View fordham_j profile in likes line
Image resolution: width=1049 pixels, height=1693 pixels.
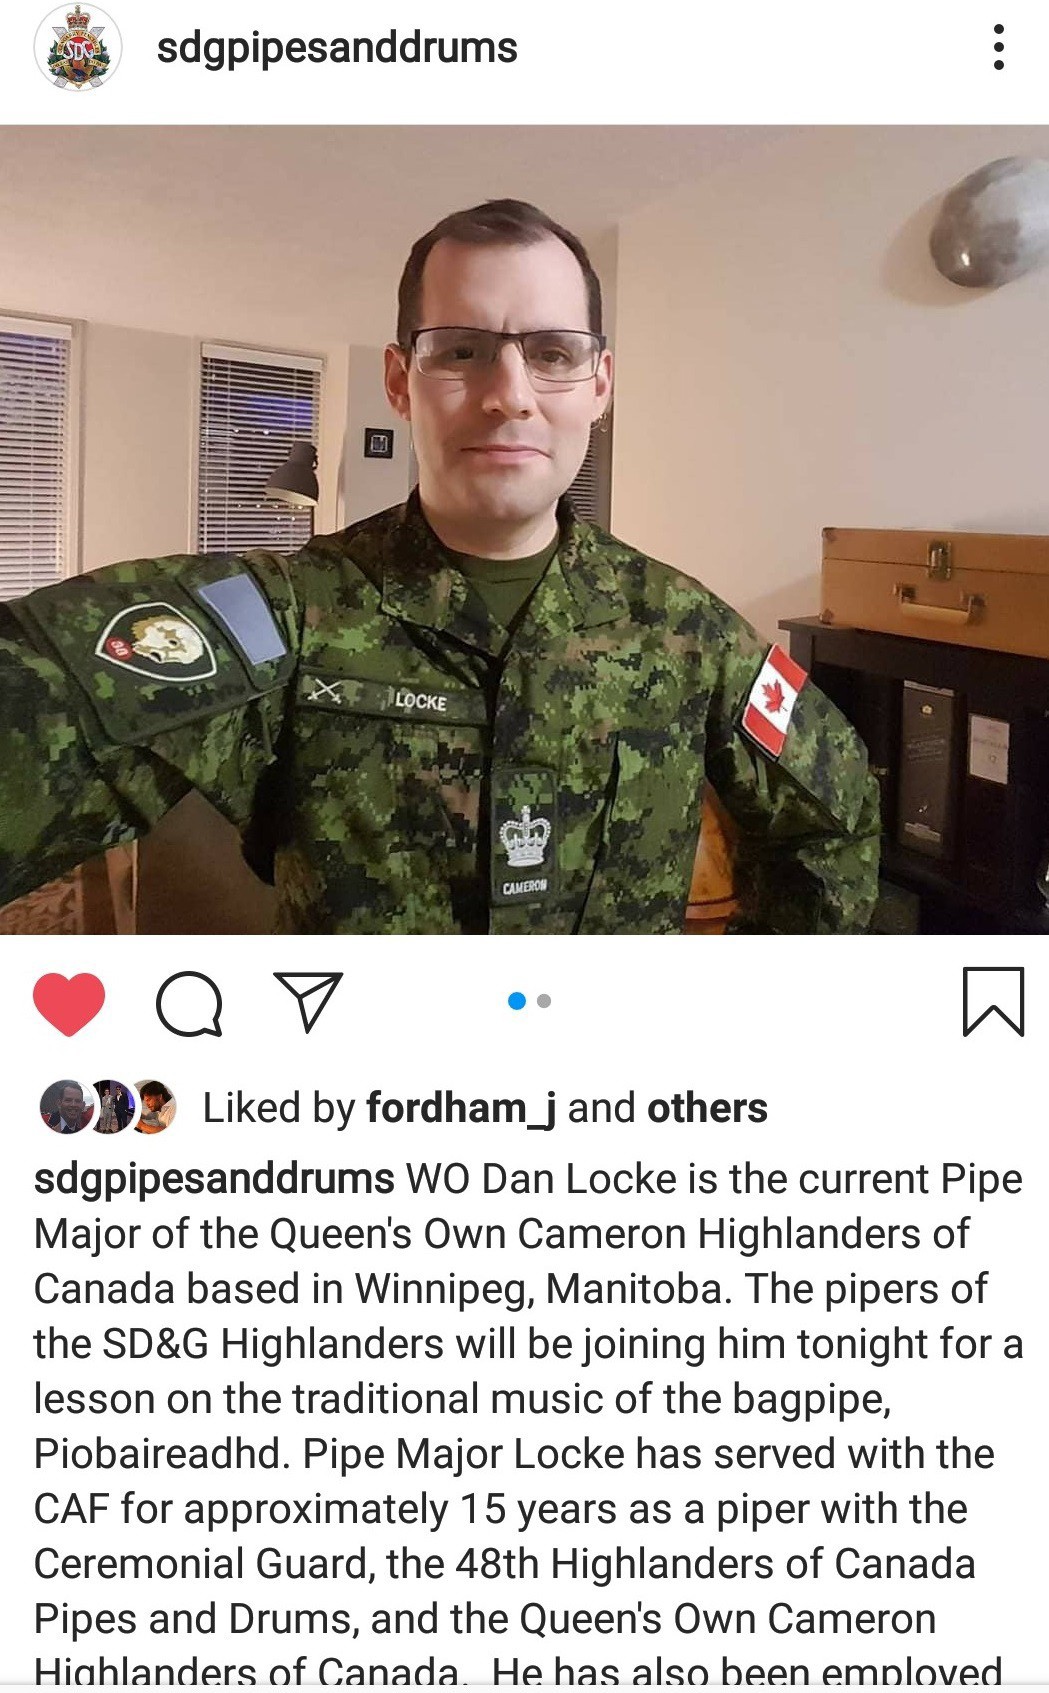[x=461, y=1108]
